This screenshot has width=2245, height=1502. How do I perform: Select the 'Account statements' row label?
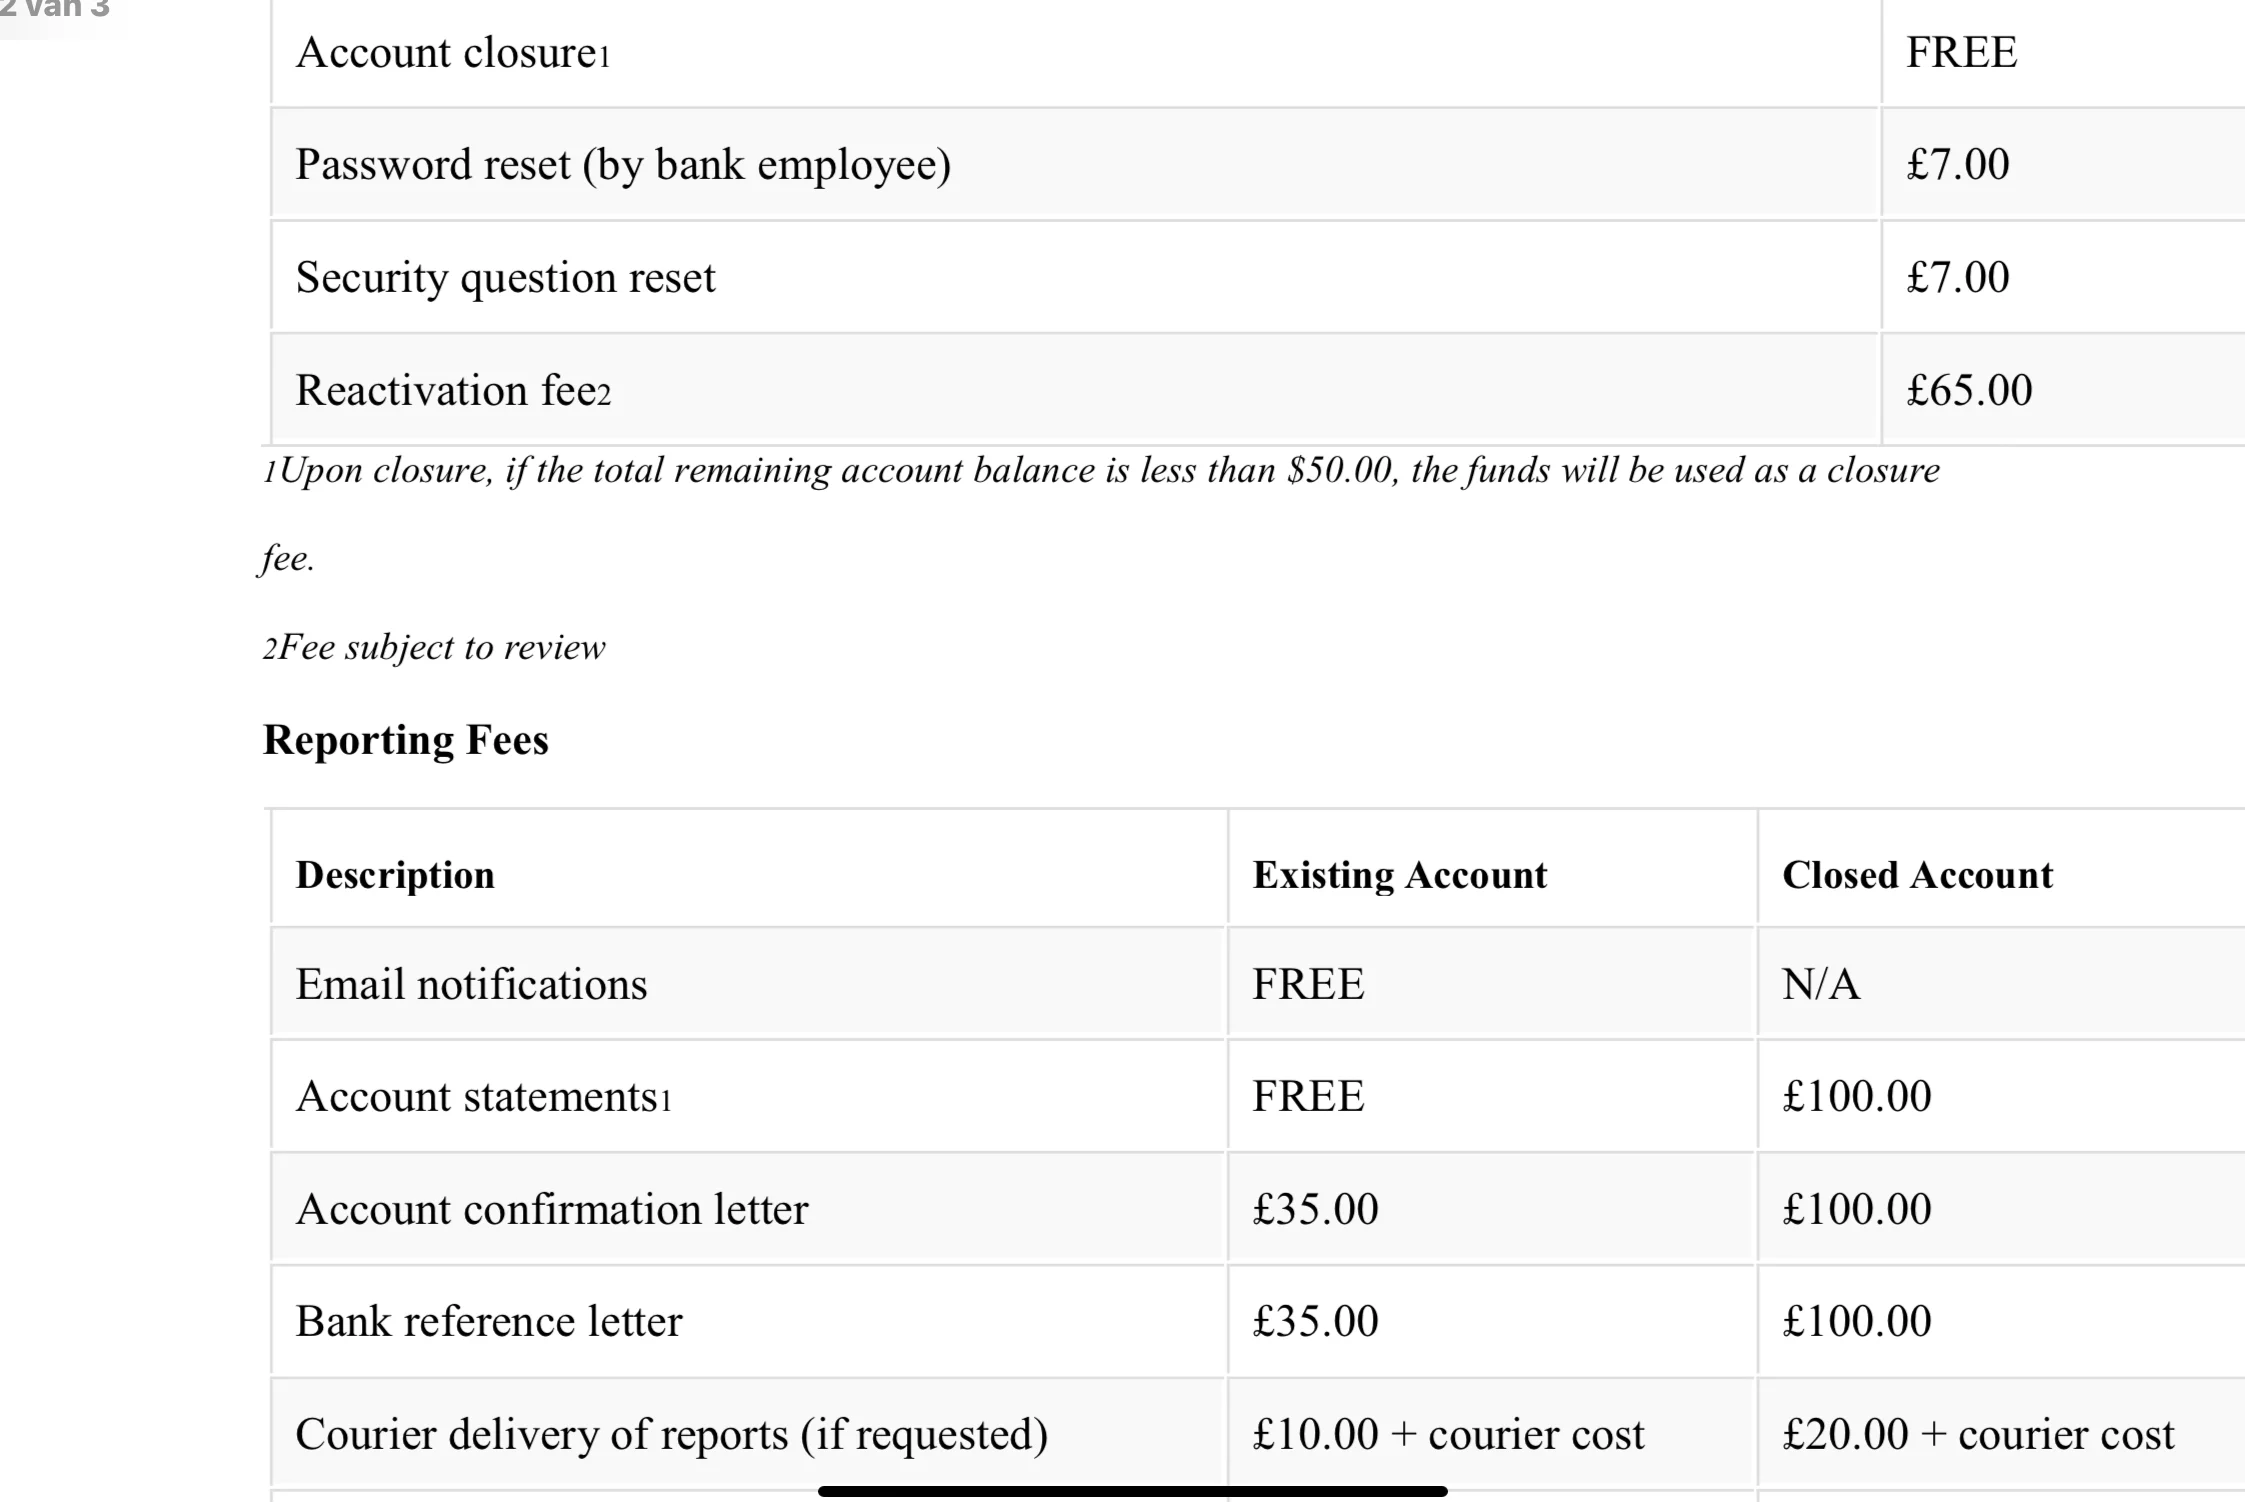(x=483, y=1097)
